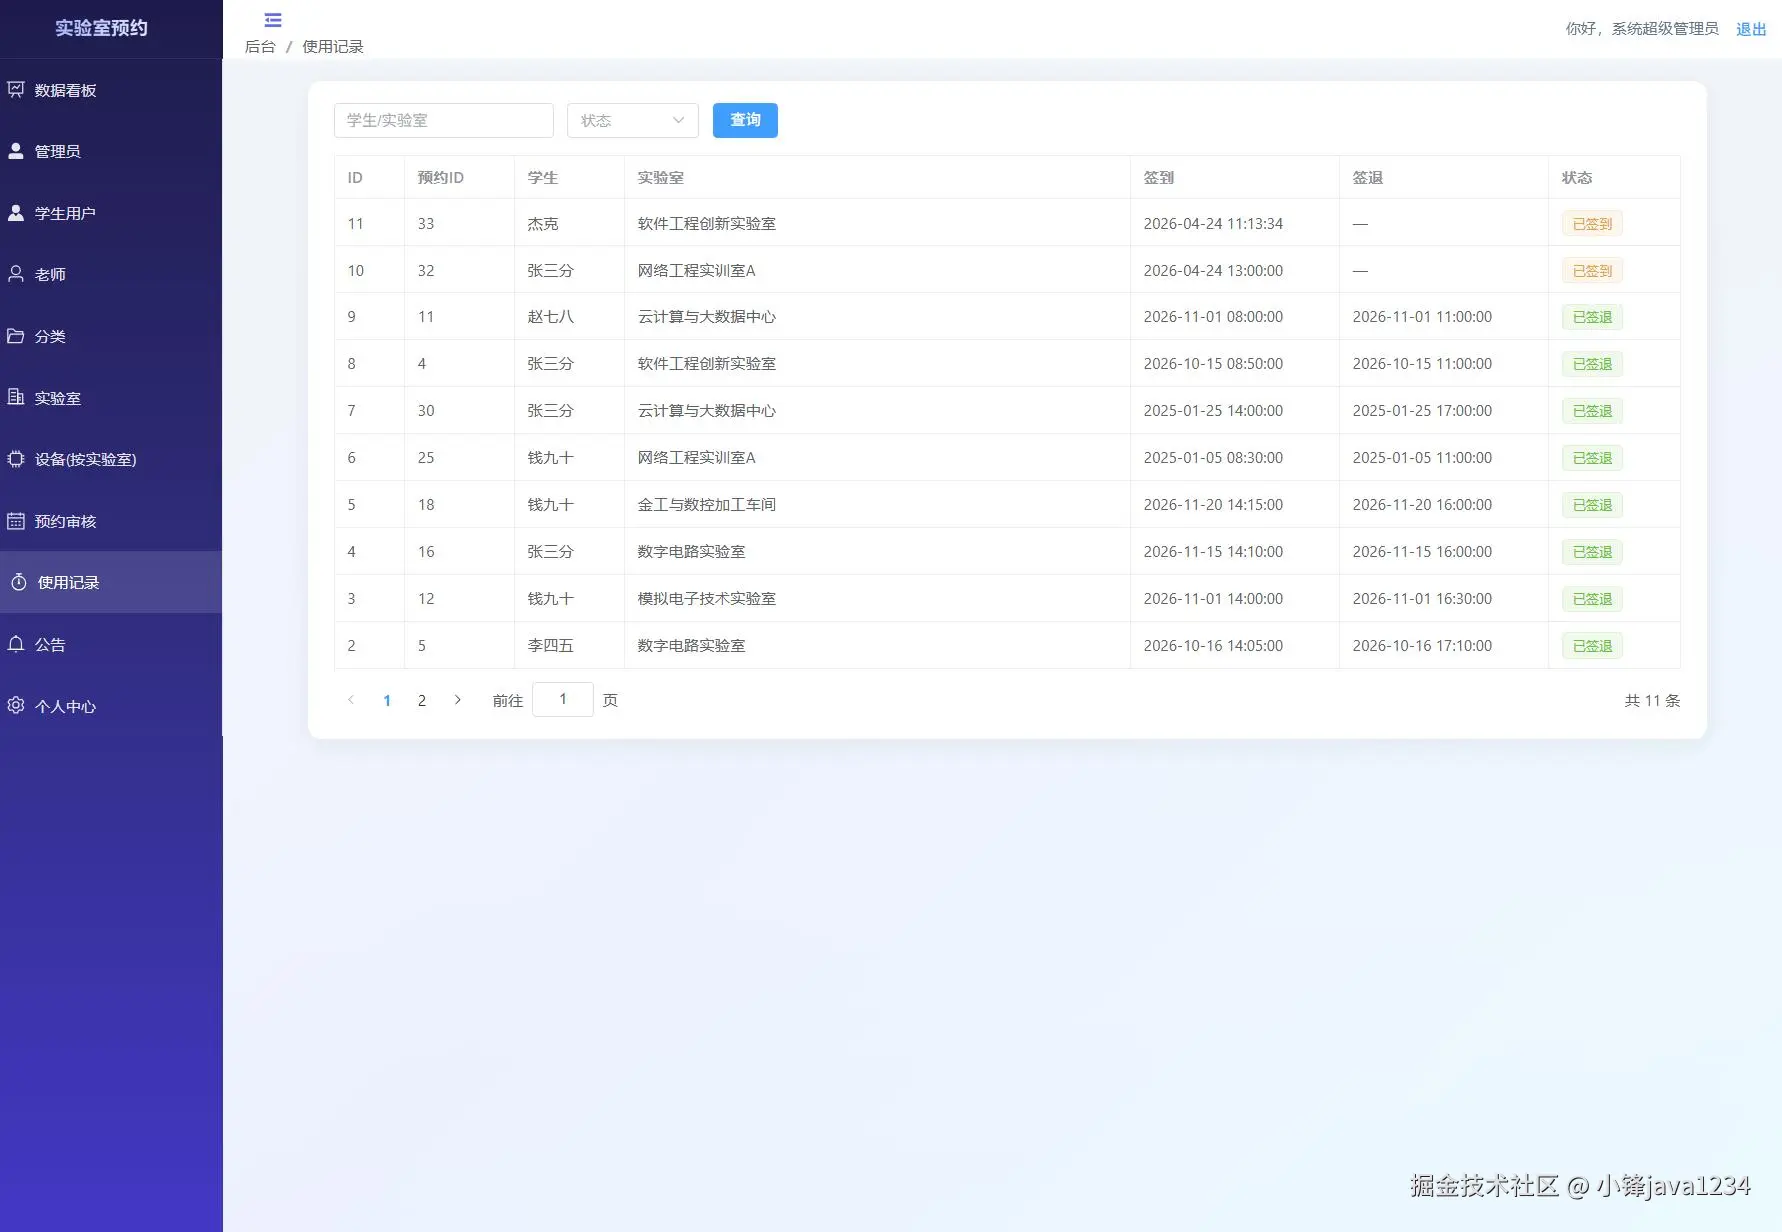Click sign-out time 2026-11-20 16:00:00

pyautogui.click(x=1422, y=505)
